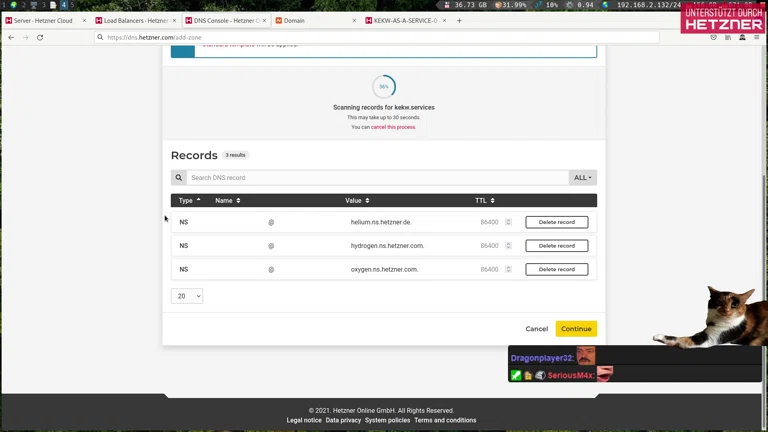Viewport: 768px width, 432px height.
Task: Reload the page with the refresh icon
Action: (40, 37)
